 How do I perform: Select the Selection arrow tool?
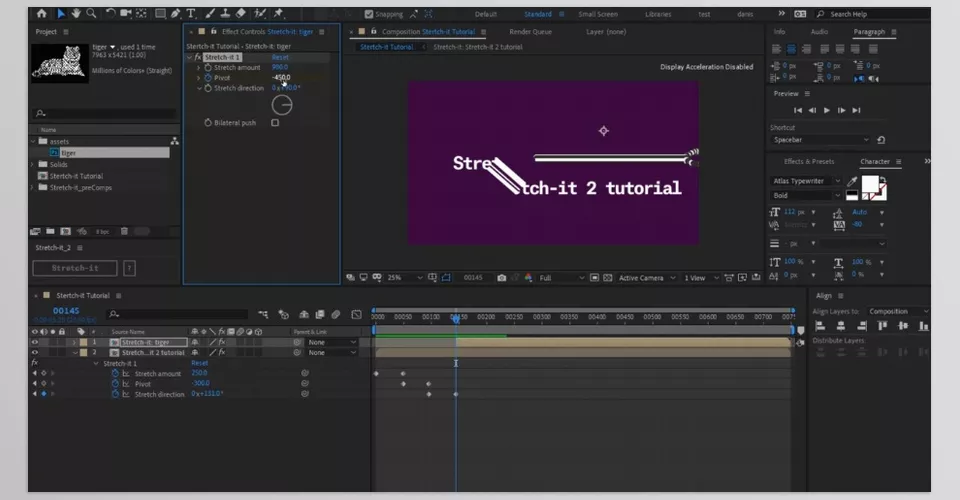point(61,13)
